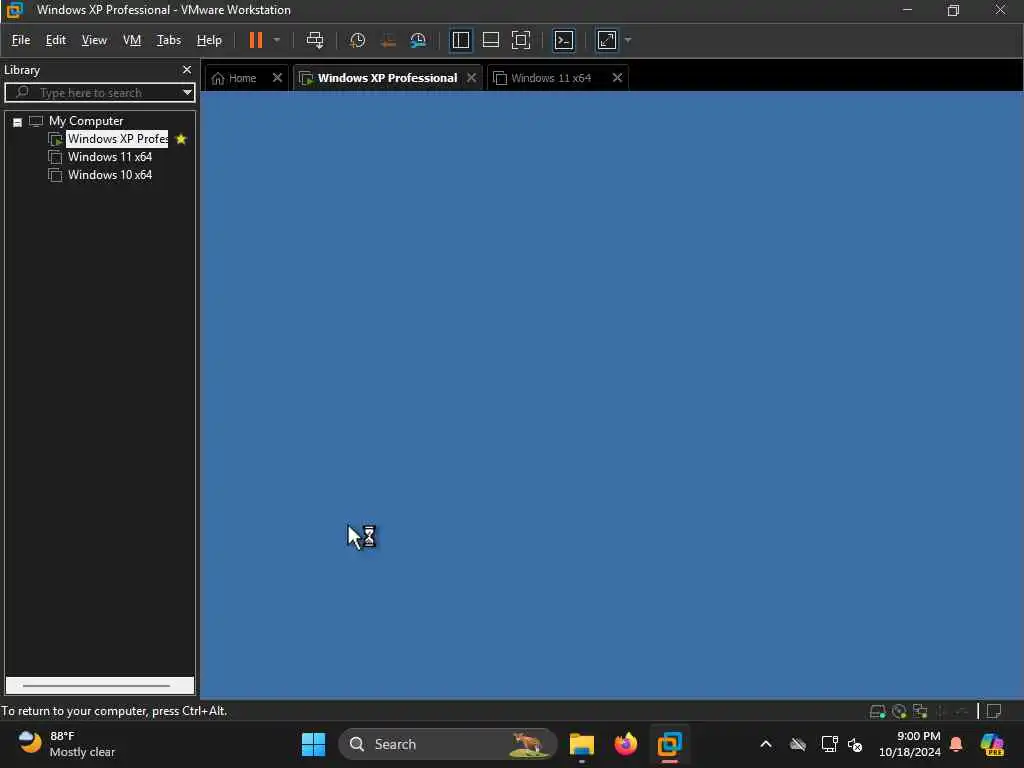Open Firefox from the taskbar
Screen dimensions: 1024x768
pyautogui.click(x=626, y=744)
